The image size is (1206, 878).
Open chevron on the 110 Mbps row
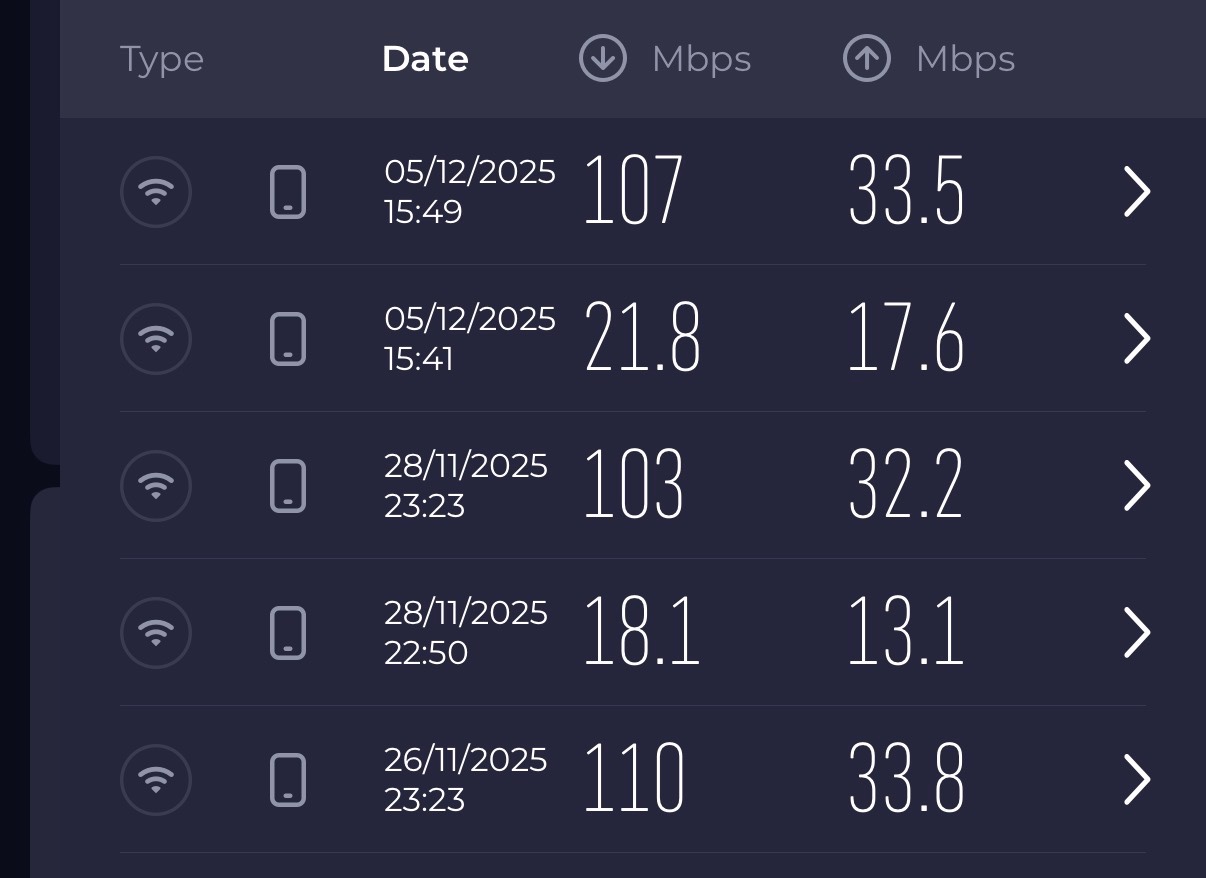(1137, 780)
